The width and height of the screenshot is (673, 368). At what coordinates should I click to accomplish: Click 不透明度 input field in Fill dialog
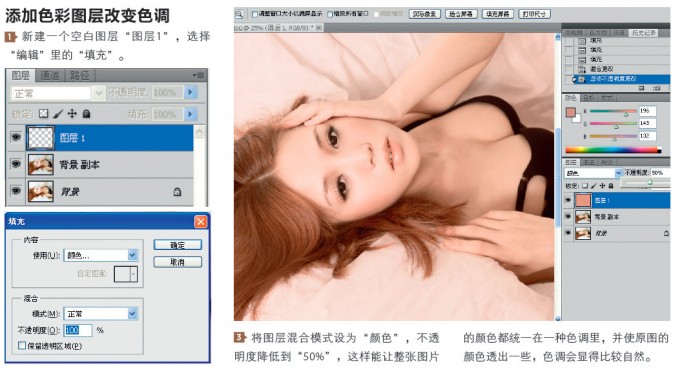tap(78, 330)
